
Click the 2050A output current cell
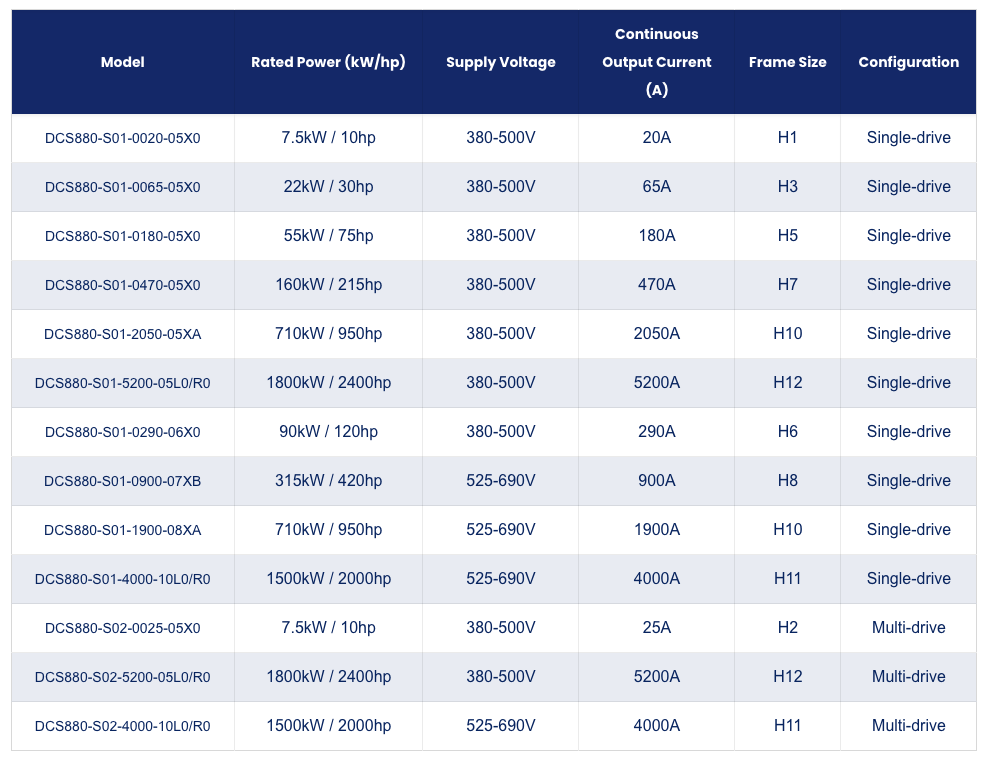657,333
